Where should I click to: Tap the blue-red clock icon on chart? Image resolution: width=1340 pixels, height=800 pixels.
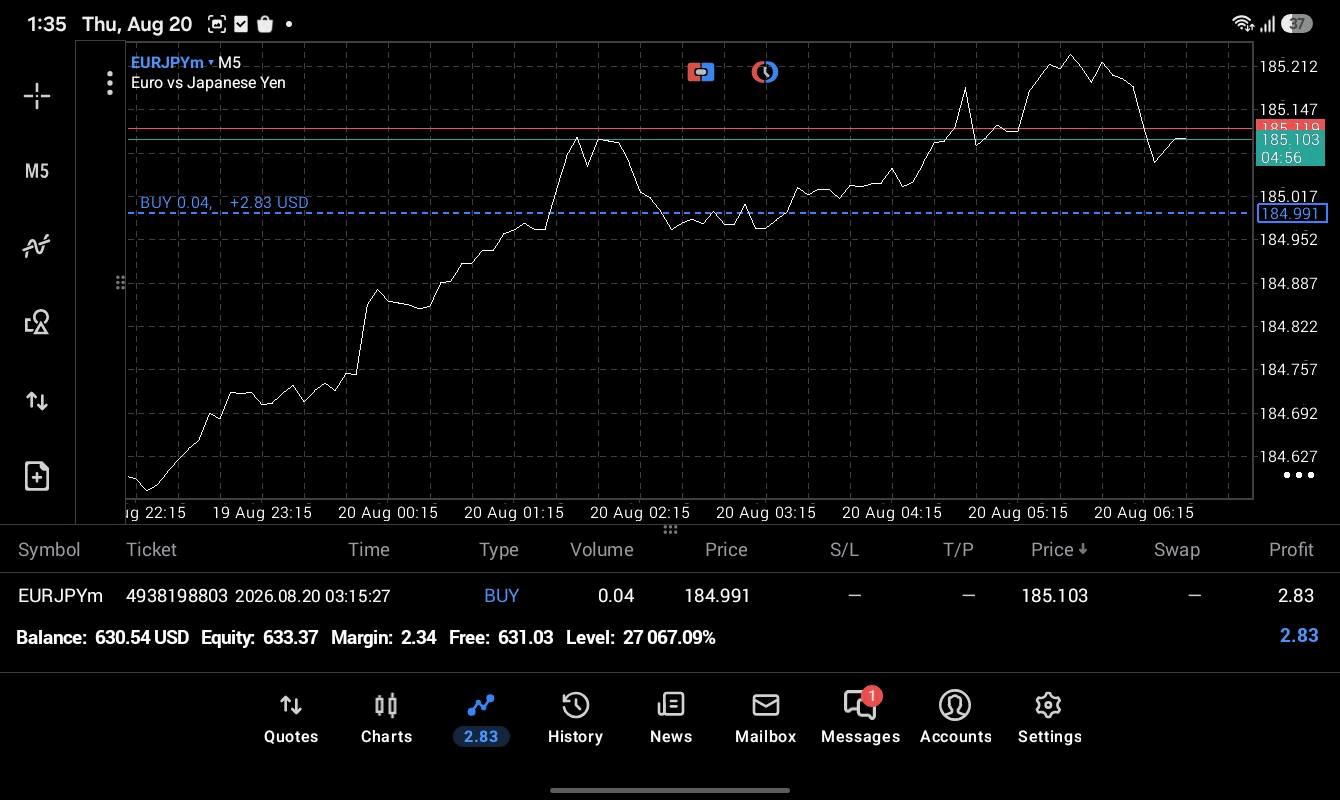[x=765, y=72]
